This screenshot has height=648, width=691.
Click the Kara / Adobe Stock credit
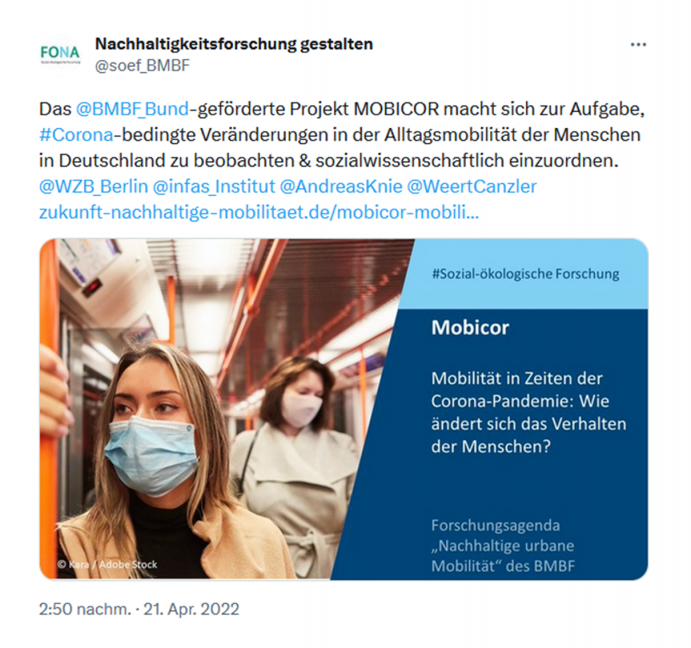tap(107, 564)
